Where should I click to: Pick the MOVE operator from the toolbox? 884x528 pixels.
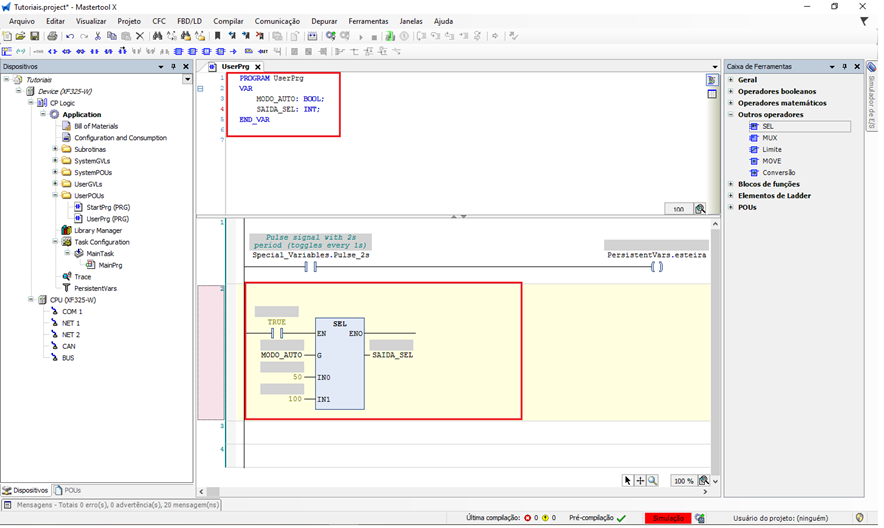tap(771, 161)
